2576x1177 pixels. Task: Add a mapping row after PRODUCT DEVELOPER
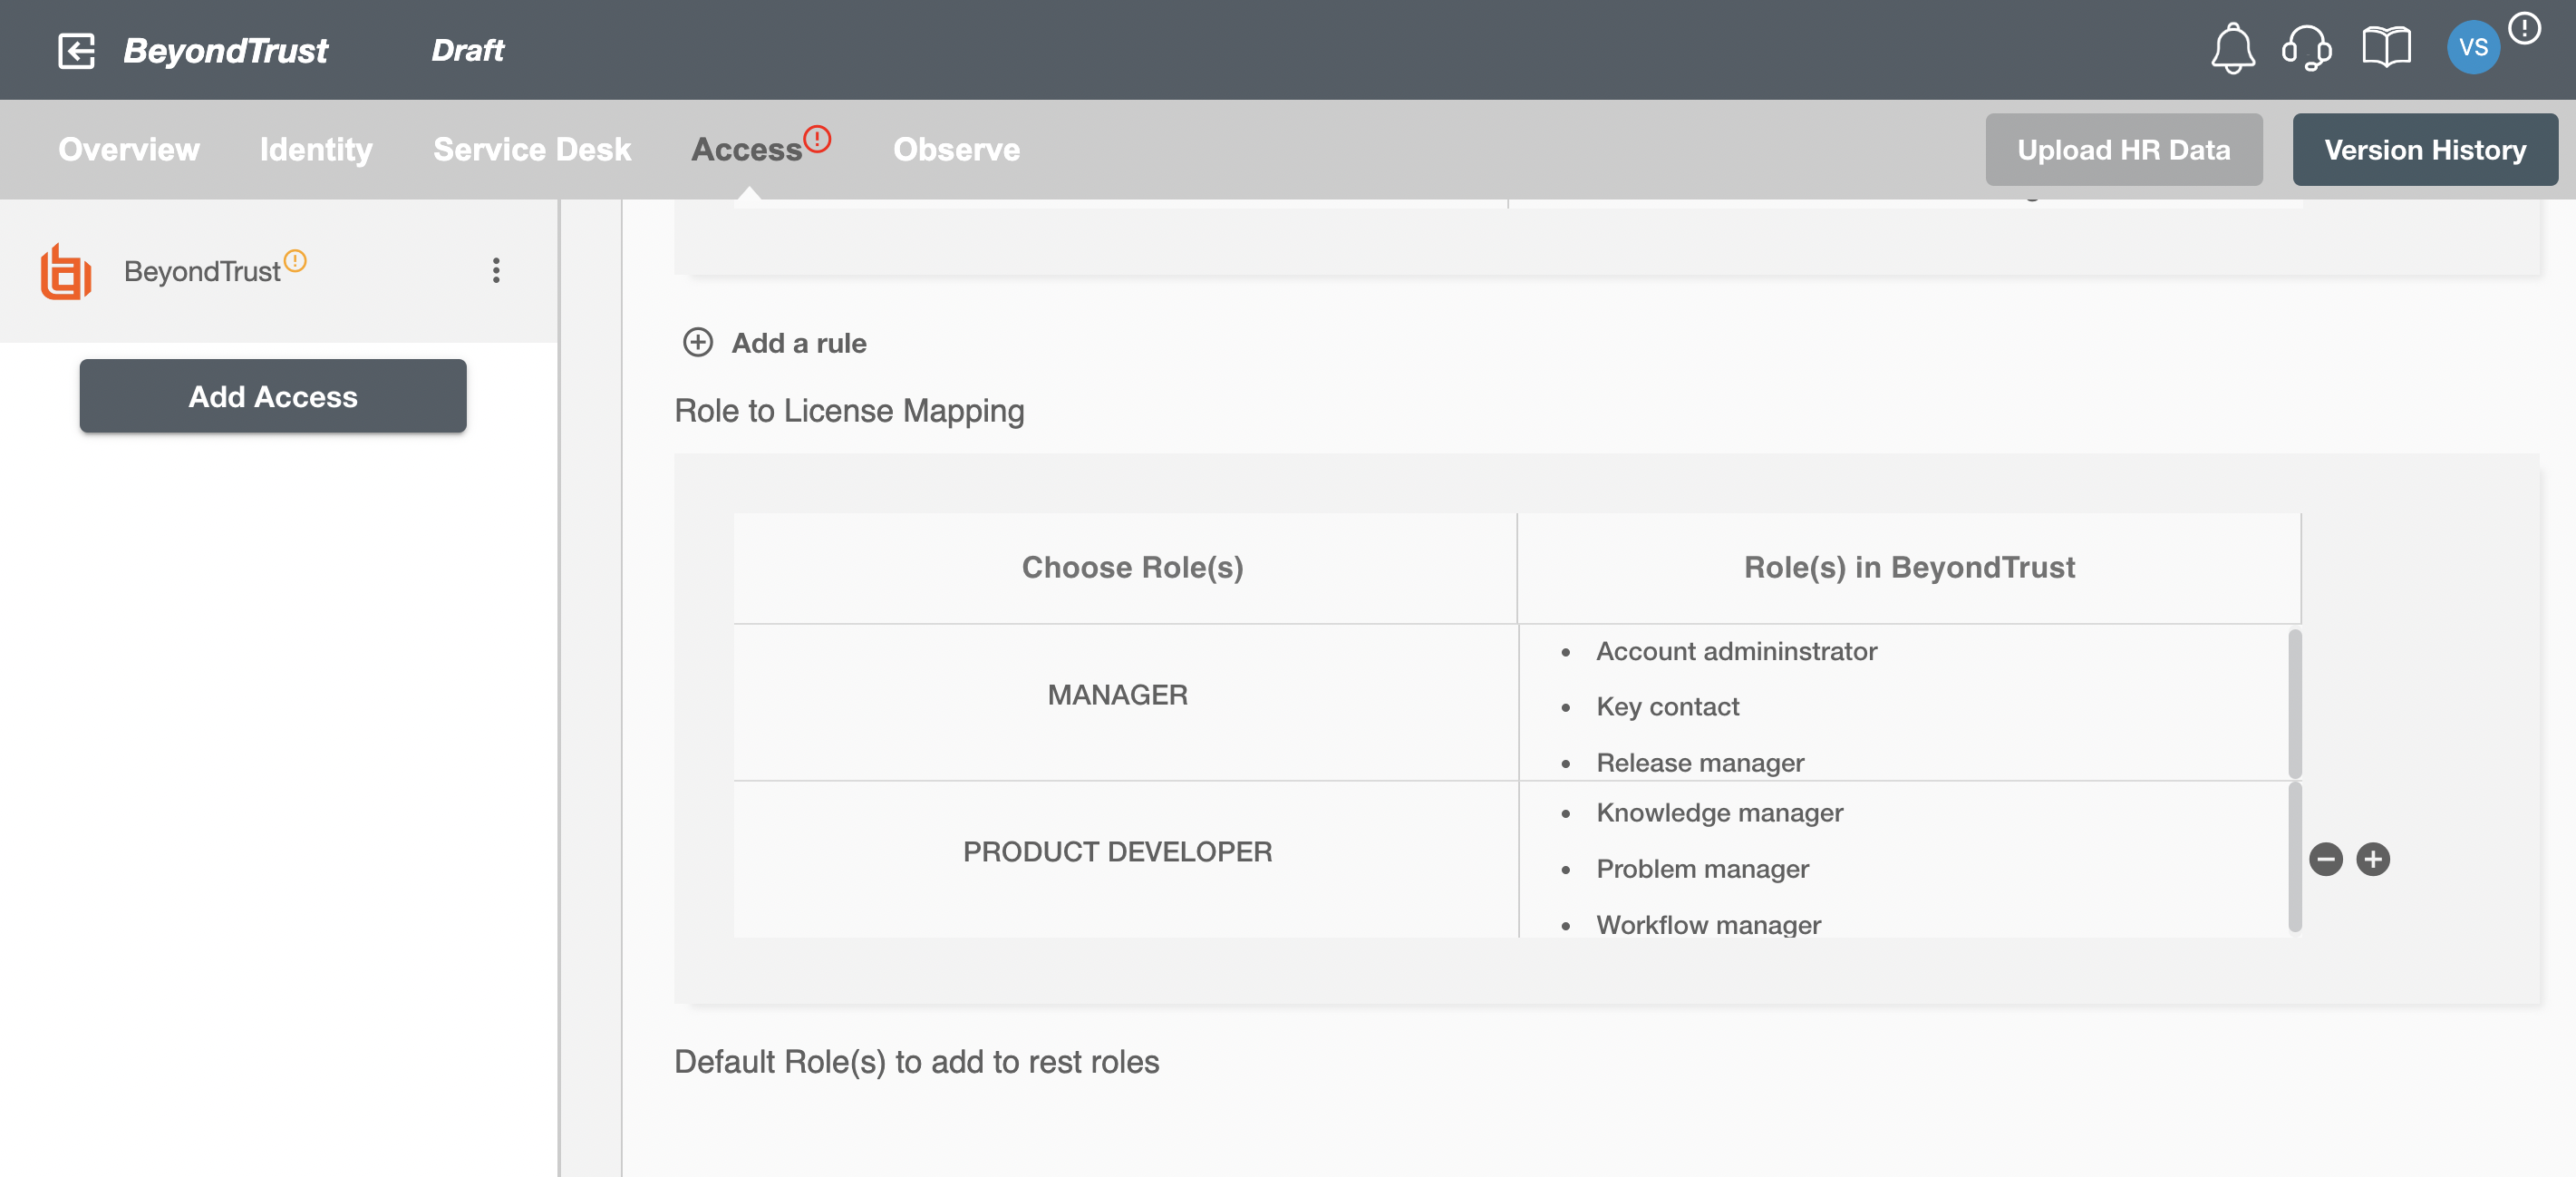pos(2372,859)
